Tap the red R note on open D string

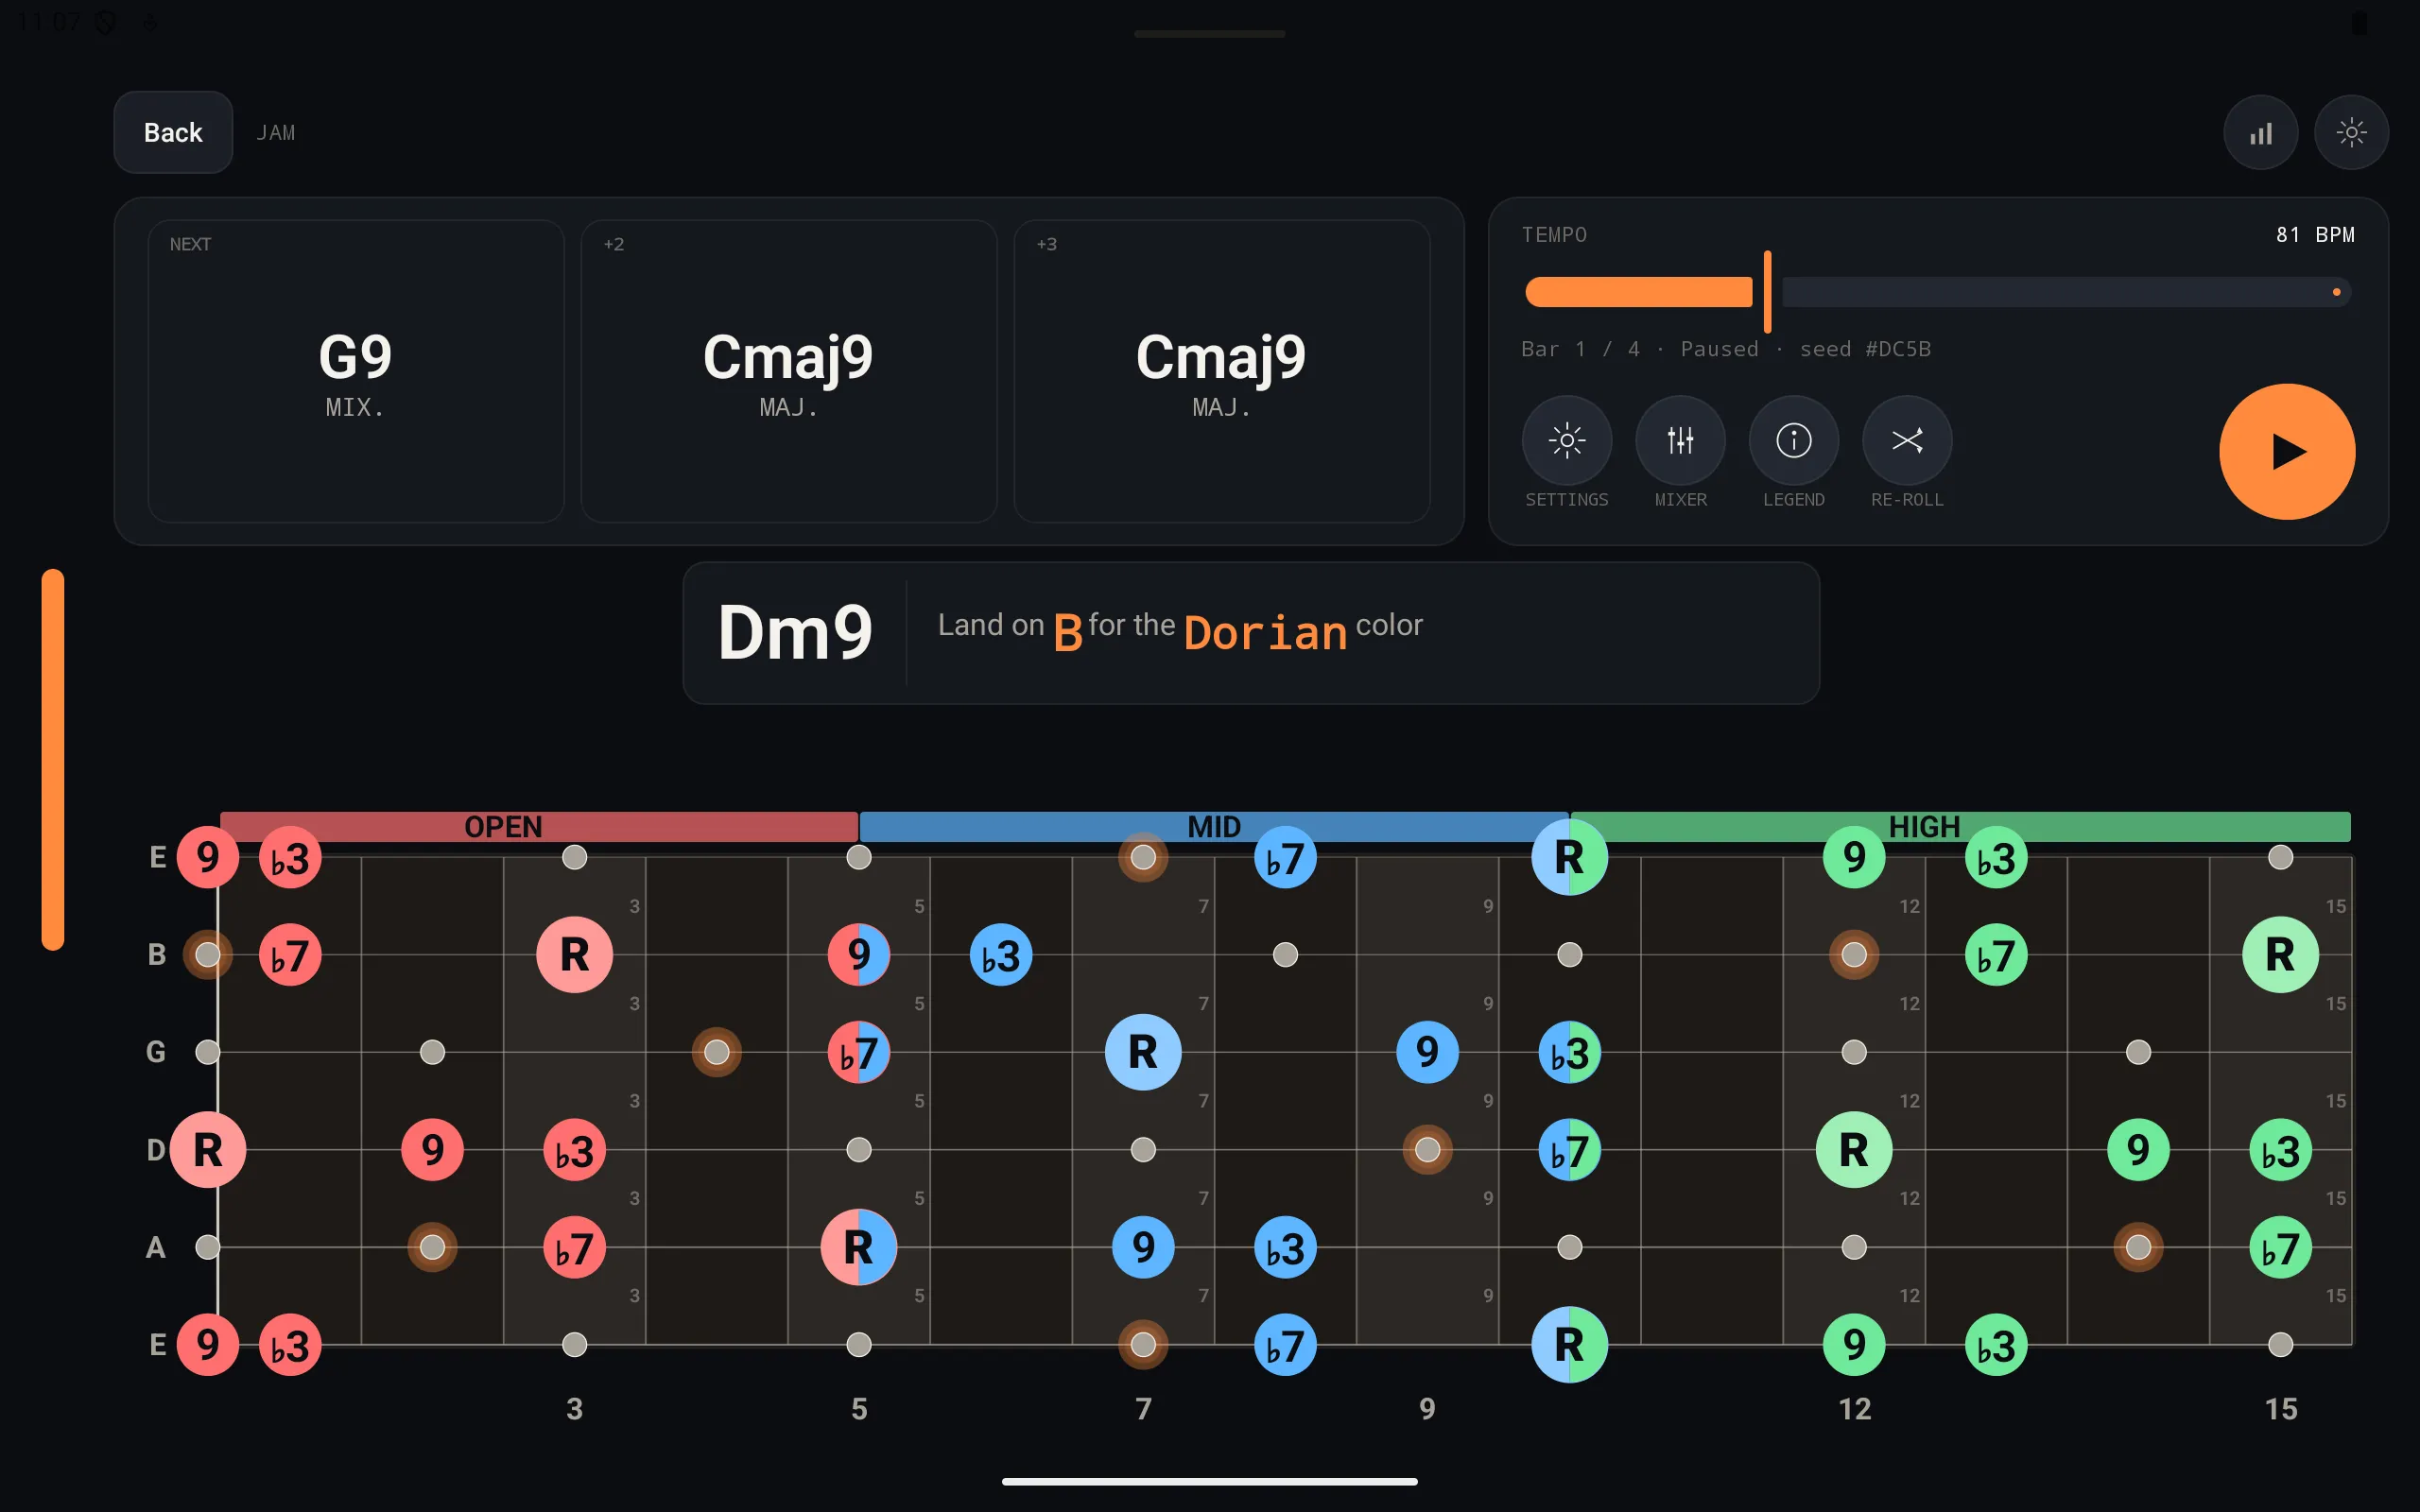208,1150
